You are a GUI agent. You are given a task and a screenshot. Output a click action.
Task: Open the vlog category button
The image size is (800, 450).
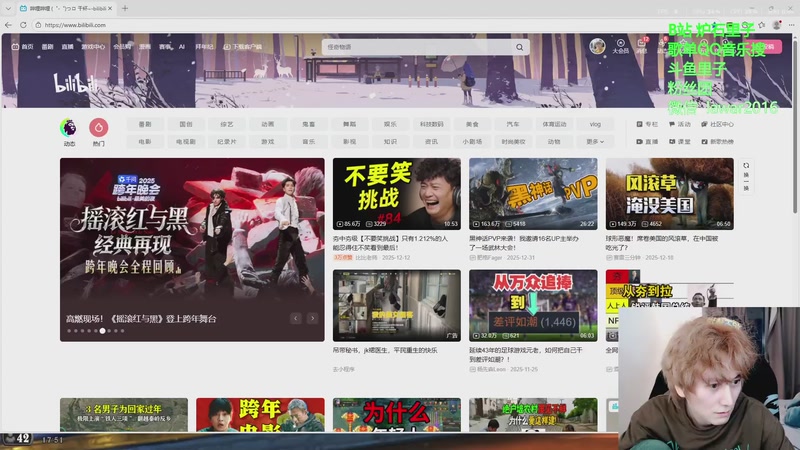tap(595, 124)
